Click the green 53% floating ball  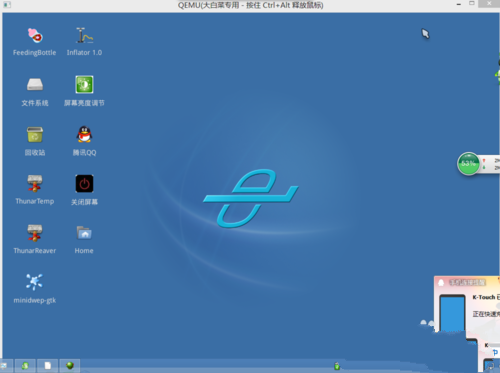(x=468, y=163)
